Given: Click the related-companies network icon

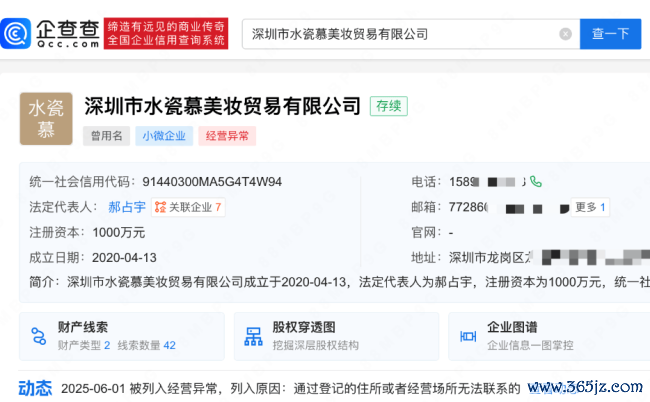Looking at the screenshot, I should pyautogui.click(x=160, y=207).
